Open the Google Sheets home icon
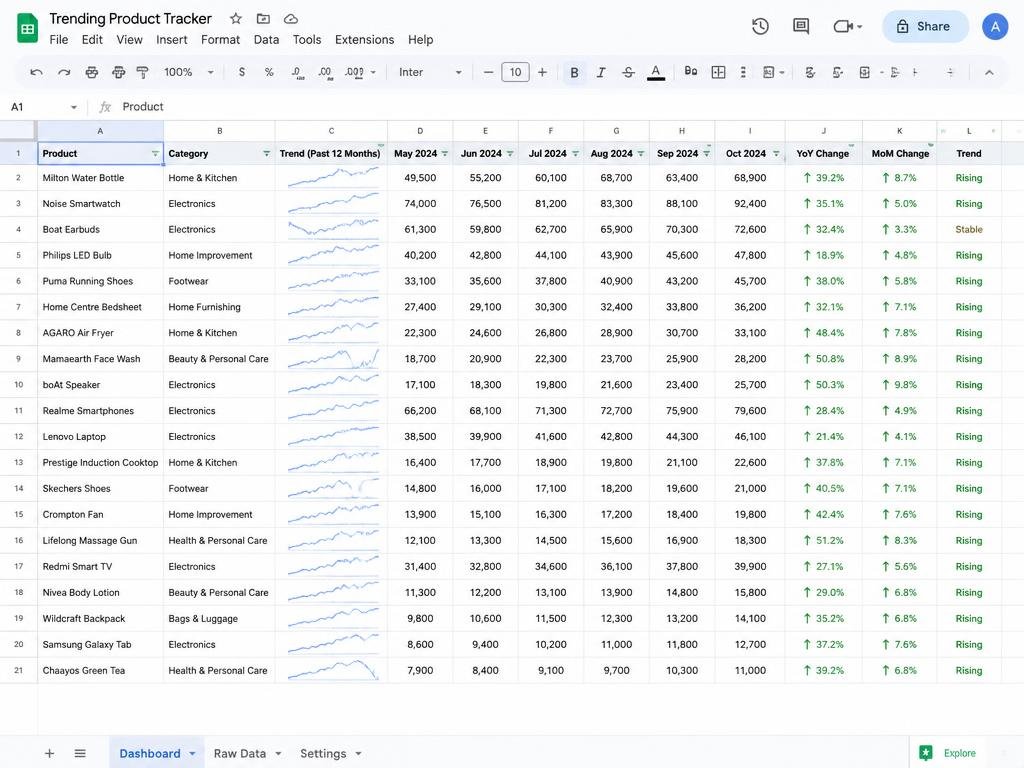 click(27, 28)
